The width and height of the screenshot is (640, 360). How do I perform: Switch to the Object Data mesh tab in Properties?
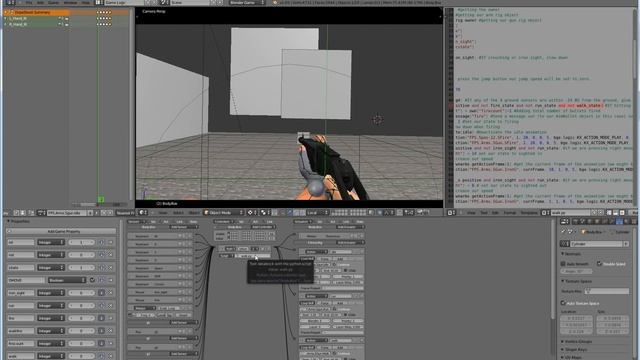pyautogui.click(x=619, y=221)
